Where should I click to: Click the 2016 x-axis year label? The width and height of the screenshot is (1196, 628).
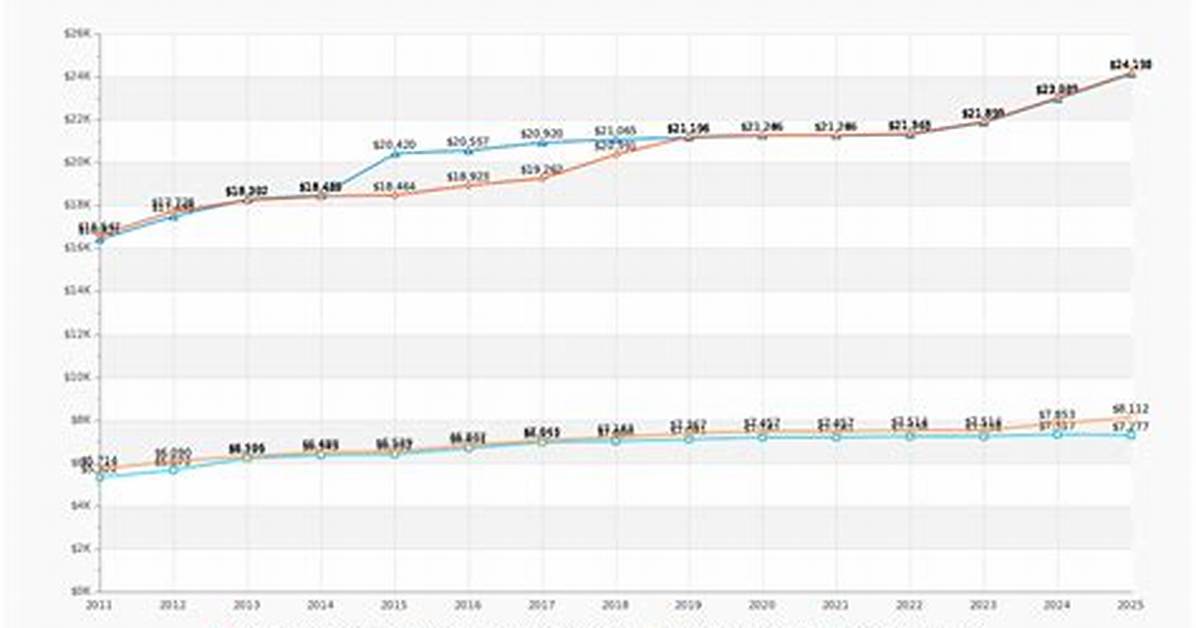(x=468, y=605)
